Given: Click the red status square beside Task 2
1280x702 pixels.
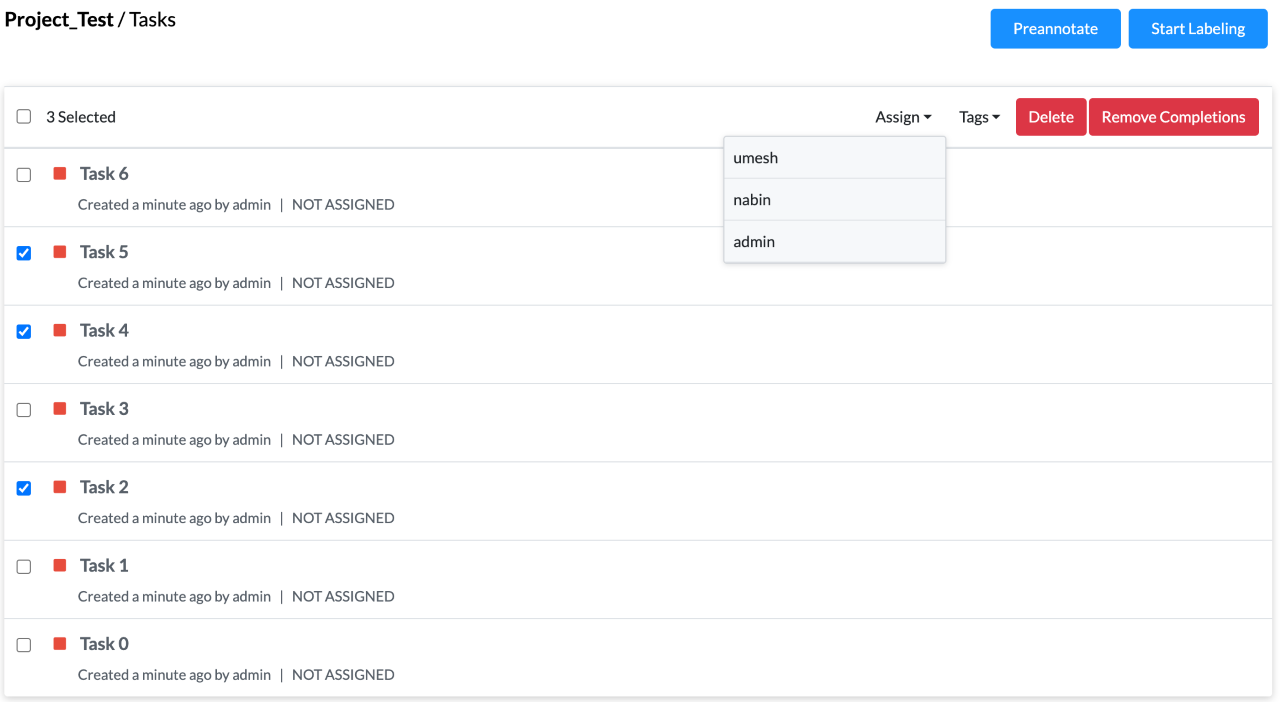Looking at the screenshot, I should [x=60, y=486].
